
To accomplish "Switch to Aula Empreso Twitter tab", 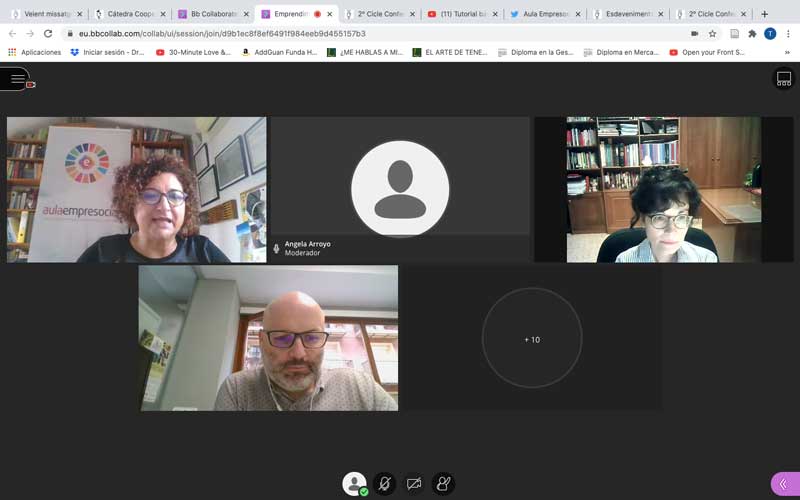I will [x=545, y=14].
